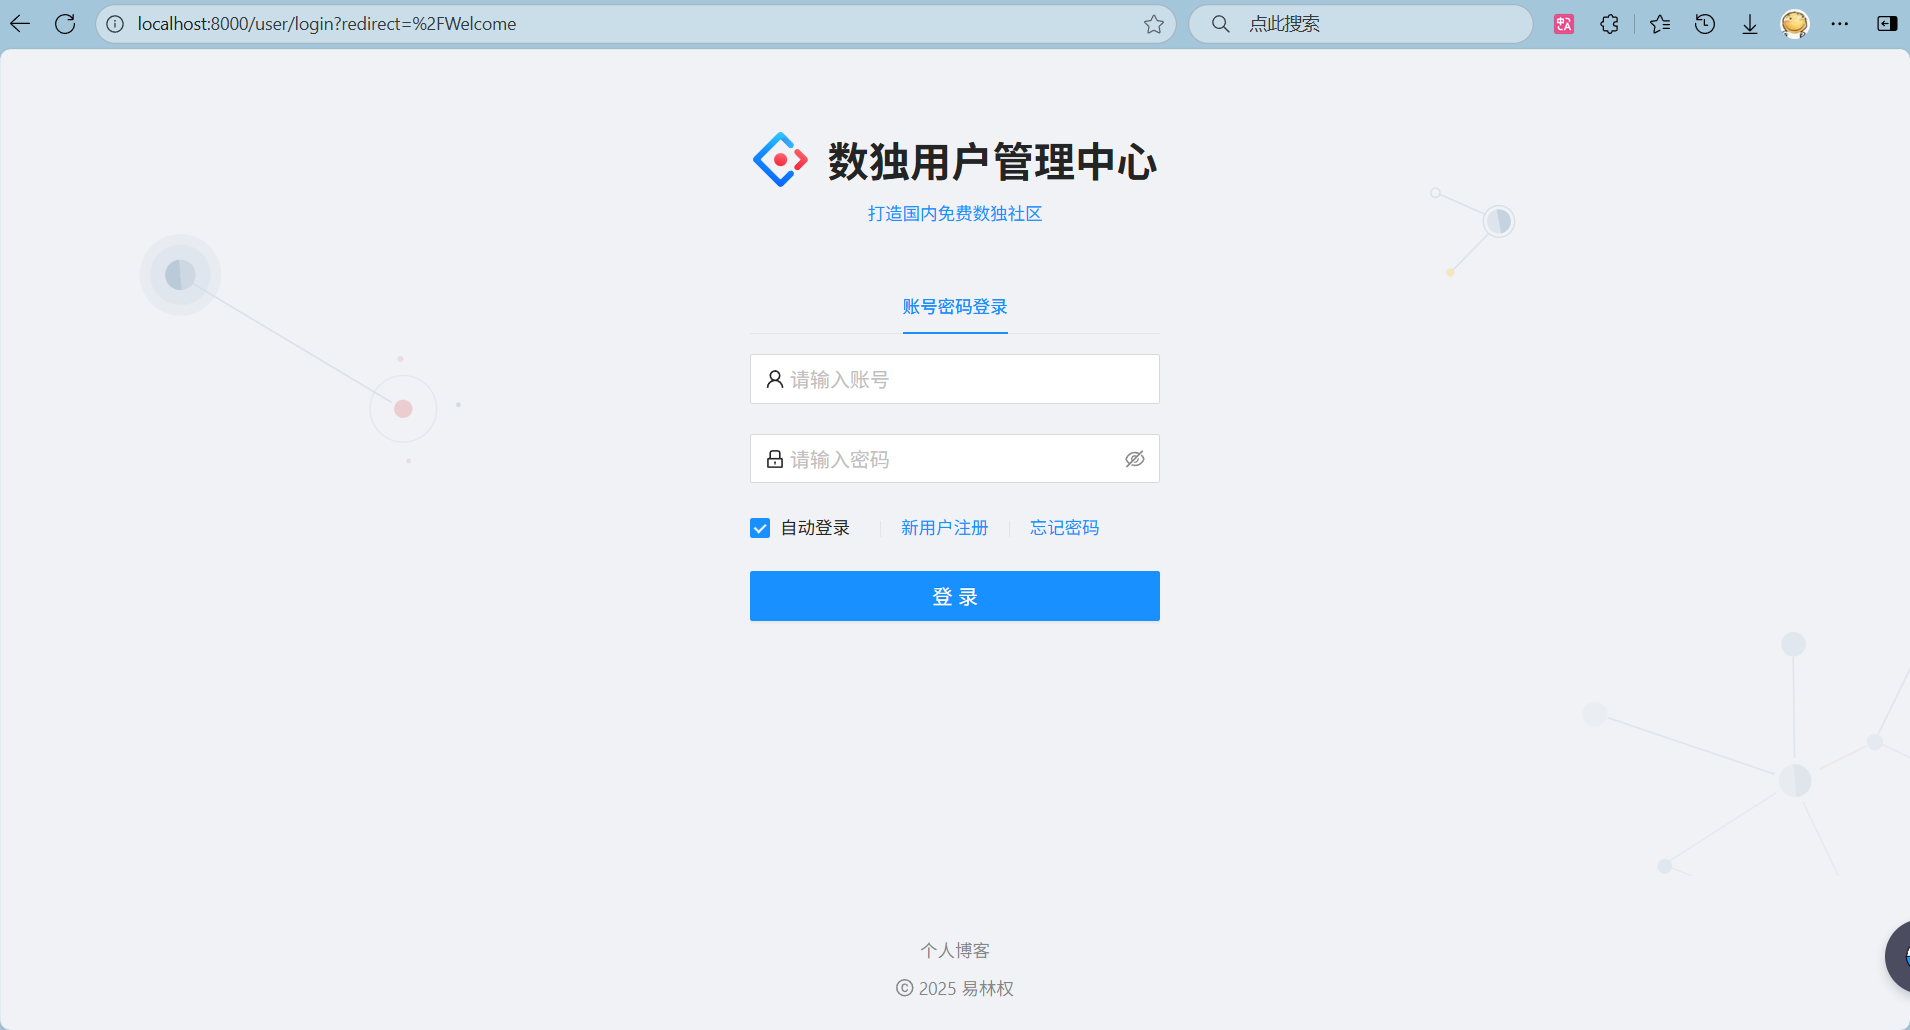Uncheck the 自动登录 checkbox
Viewport: 1910px width, 1030px height.
(760, 528)
